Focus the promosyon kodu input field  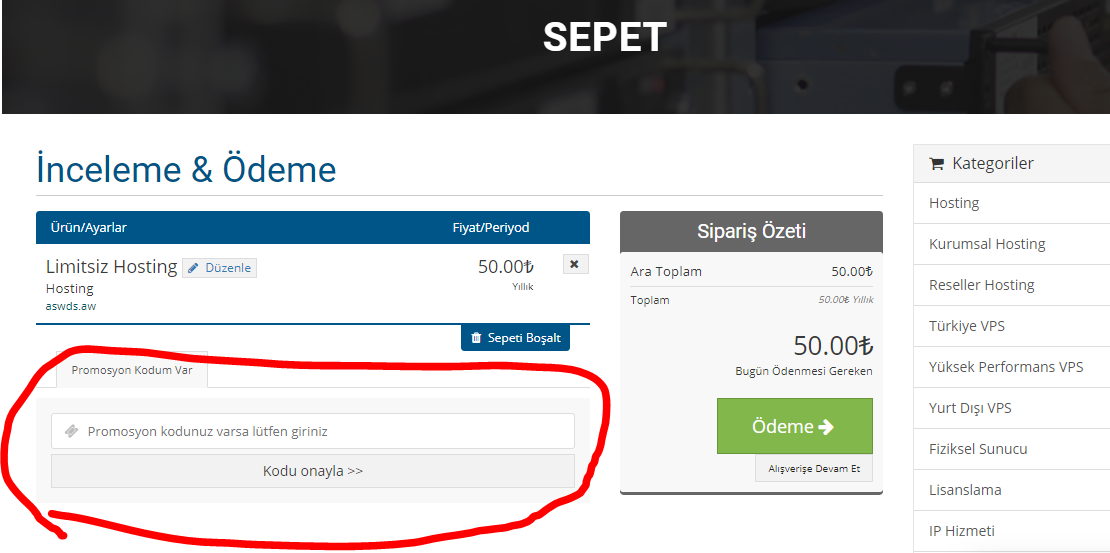point(313,431)
